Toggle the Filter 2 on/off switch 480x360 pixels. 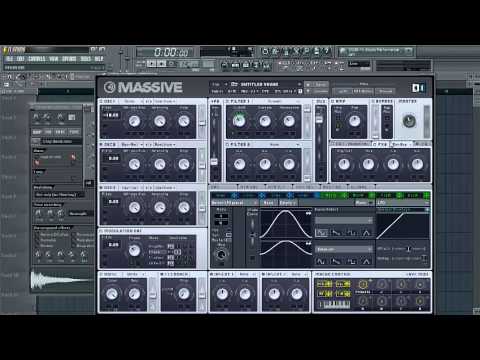(227, 144)
